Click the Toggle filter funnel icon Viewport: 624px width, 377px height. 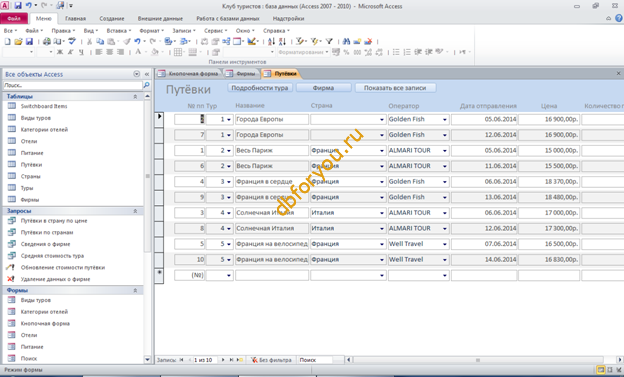[x=329, y=41]
